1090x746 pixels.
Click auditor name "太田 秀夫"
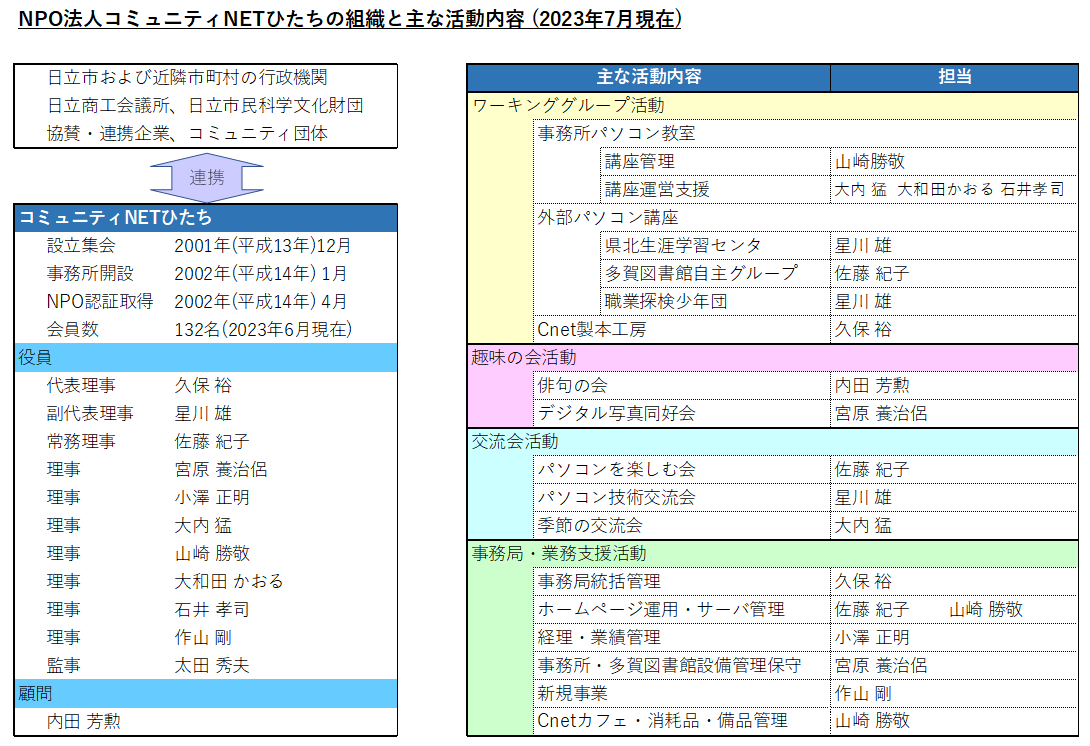click(x=212, y=665)
